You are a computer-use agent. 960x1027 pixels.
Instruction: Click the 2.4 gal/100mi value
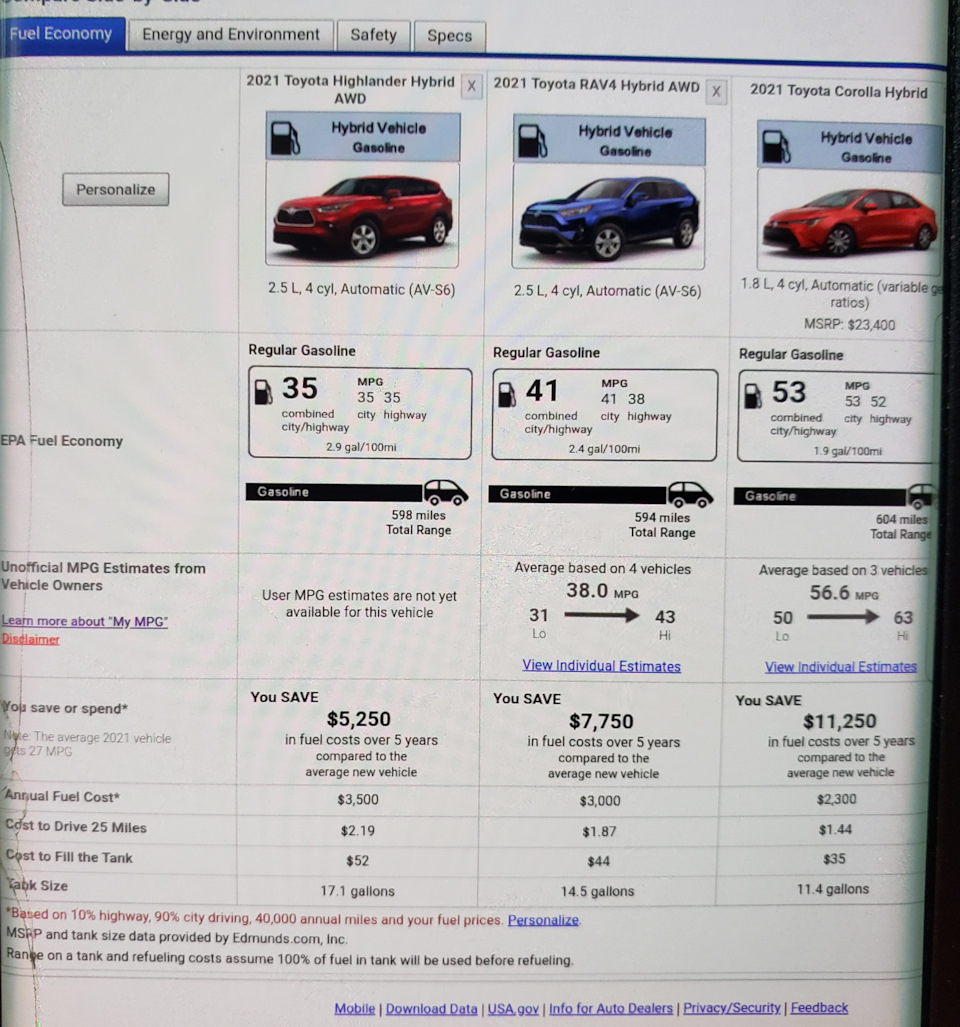pyautogui.click(x=604, y=449)
